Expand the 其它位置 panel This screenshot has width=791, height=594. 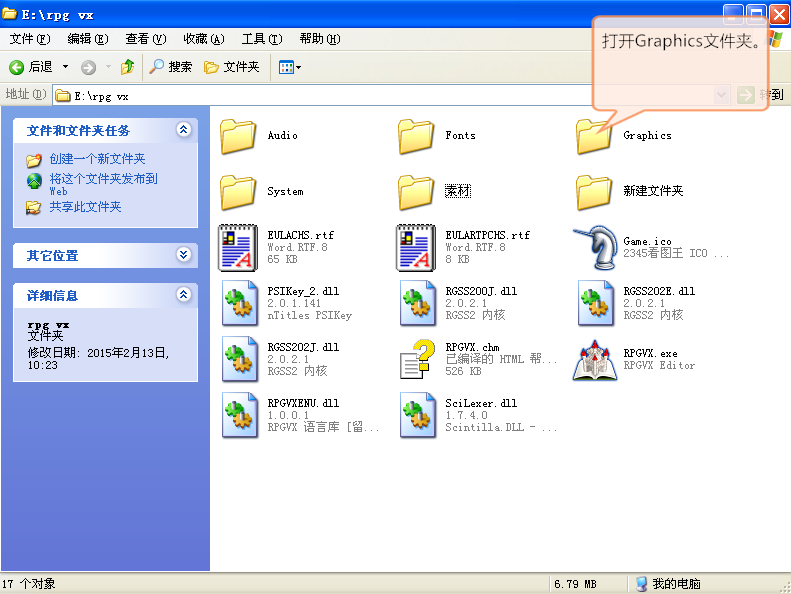184,254
